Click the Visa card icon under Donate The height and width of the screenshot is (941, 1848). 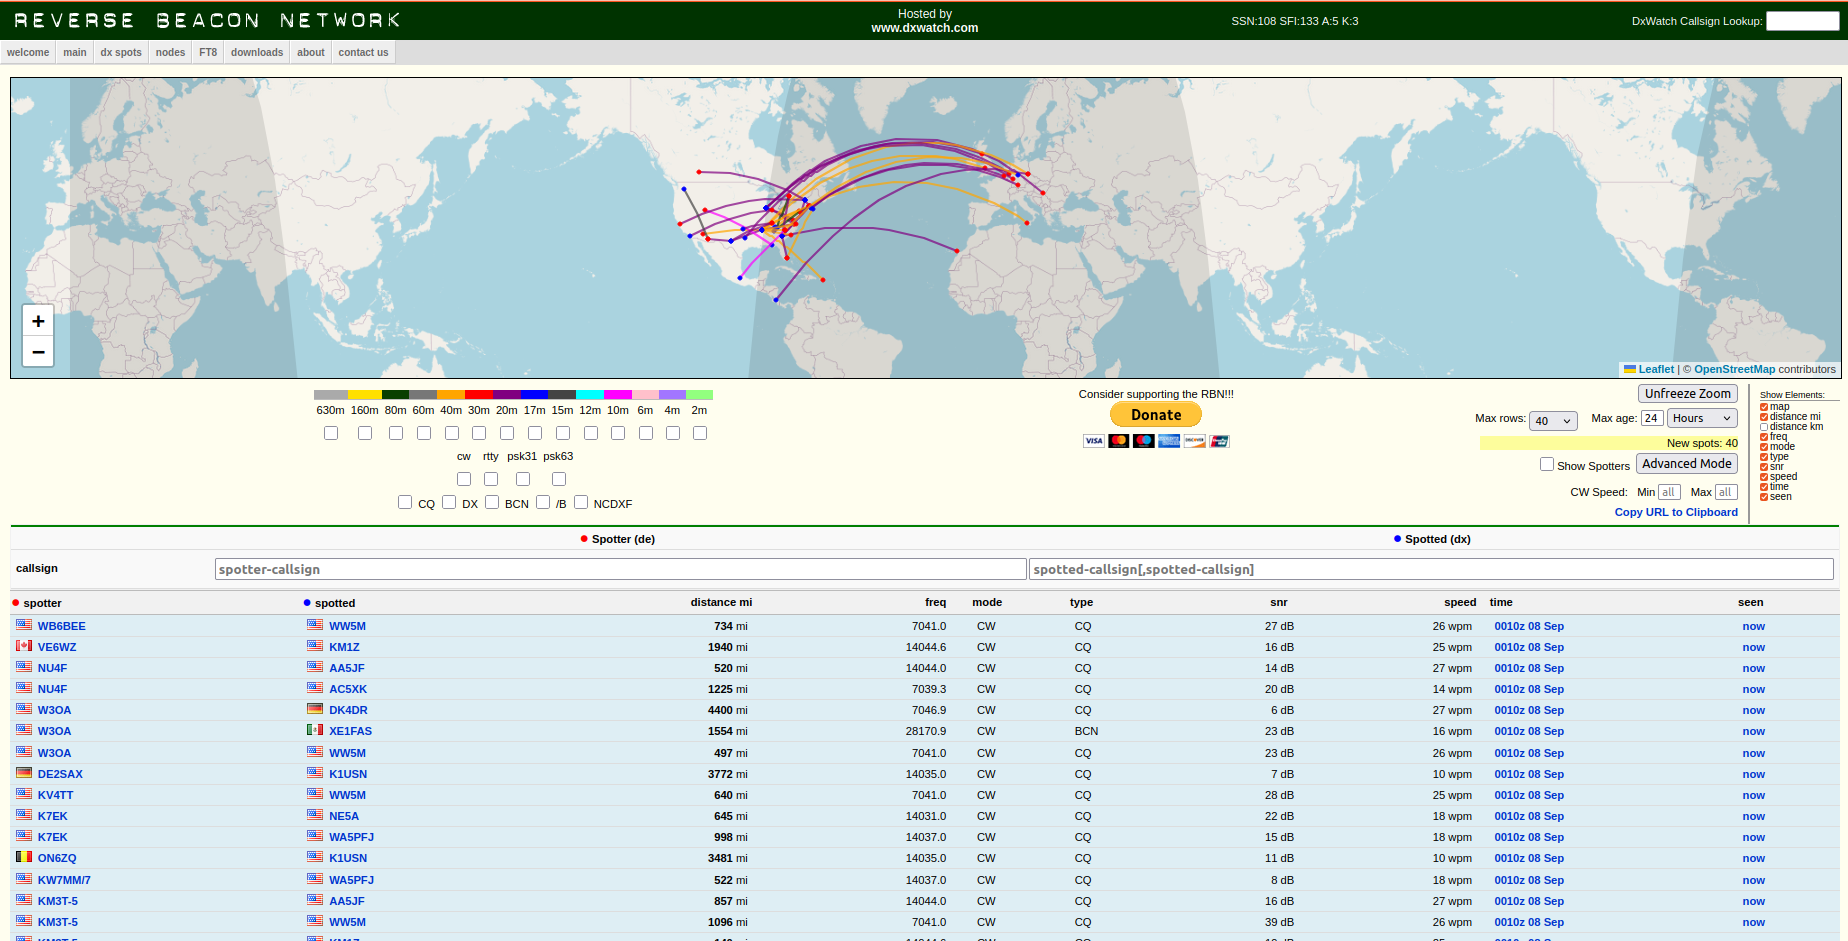[x=1094, y=441]
